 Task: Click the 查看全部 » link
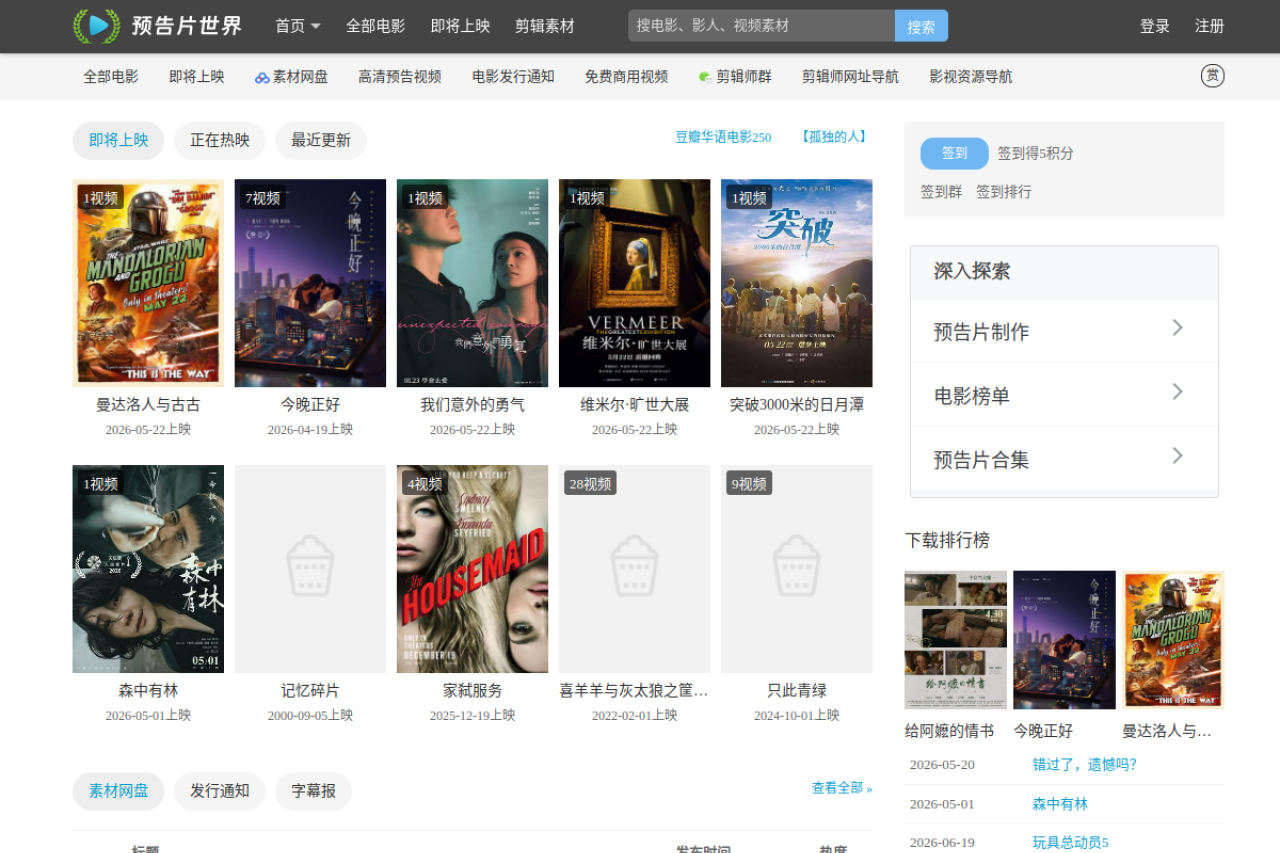click(842, 788)
